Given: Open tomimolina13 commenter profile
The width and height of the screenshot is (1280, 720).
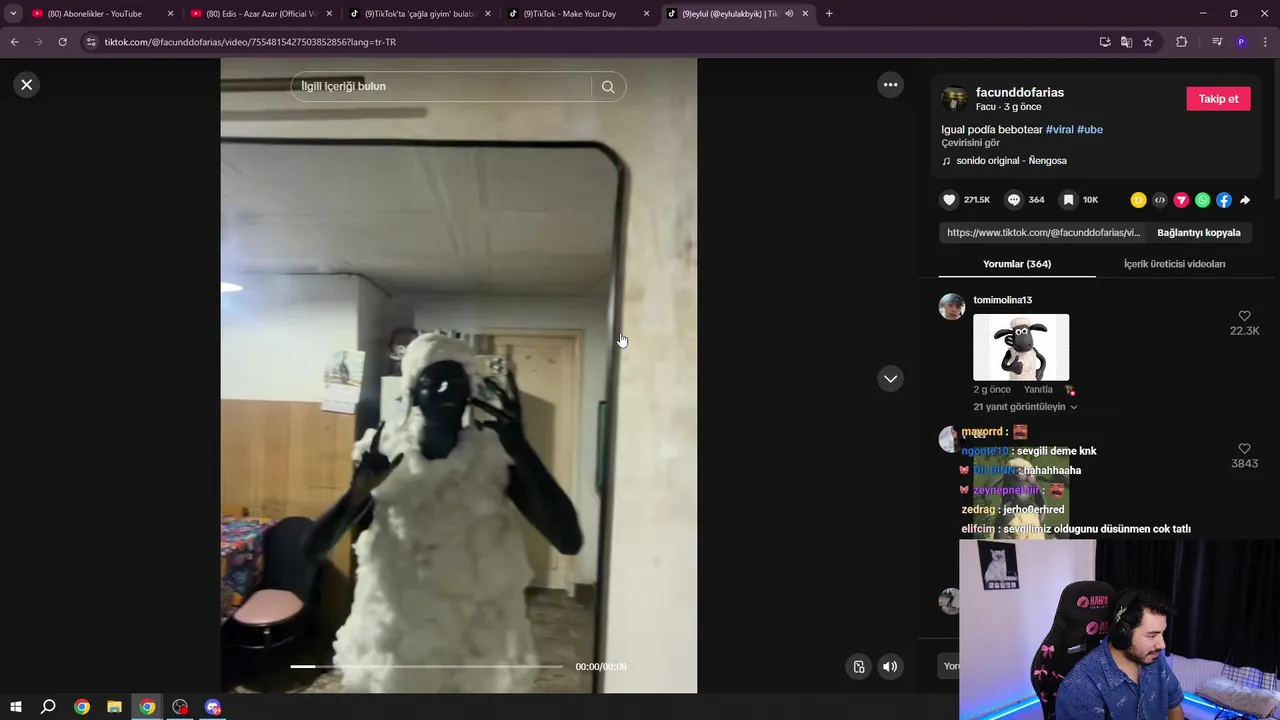Looking at the screenshot, I should (1002, 300).
